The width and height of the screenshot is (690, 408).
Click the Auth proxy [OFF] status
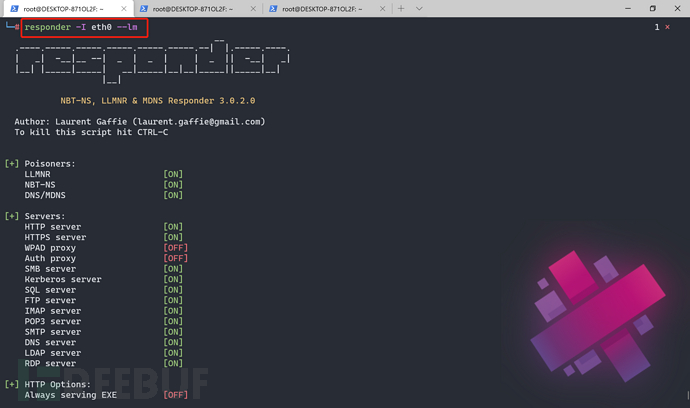pyautogui.click(x=175, y=258)
